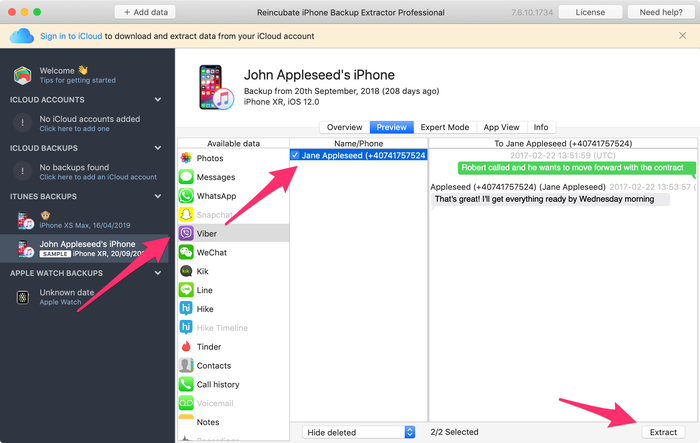Select the Viber icon
Screen dimensions: 700x443
coord(186,233)
